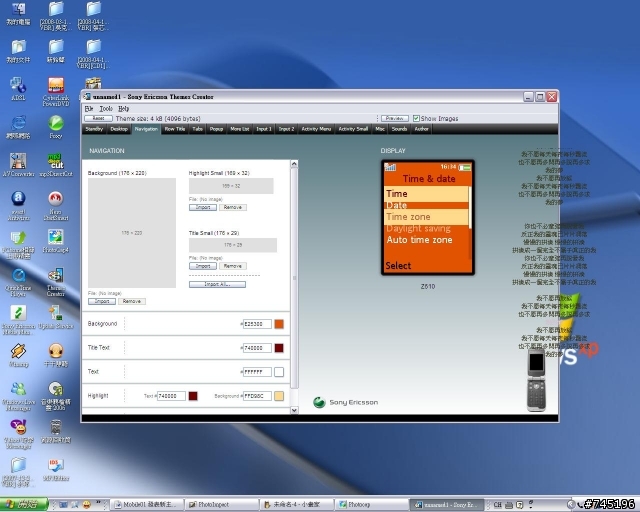Pick the Highlight Text dark red swatch
Image resolution: width=640 pixels, height=512 pixels.
point(193,396)
